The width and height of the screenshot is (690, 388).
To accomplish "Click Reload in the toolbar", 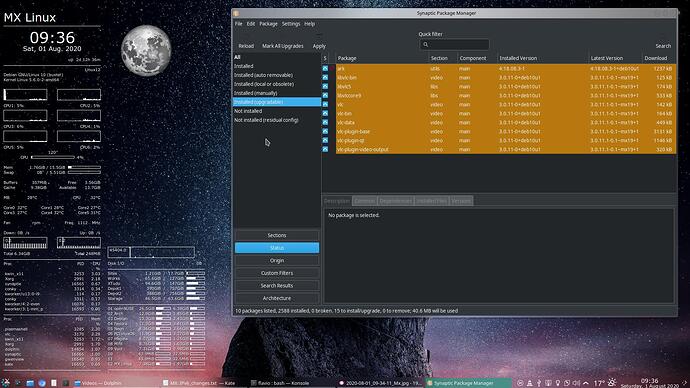I will point(246,46).
